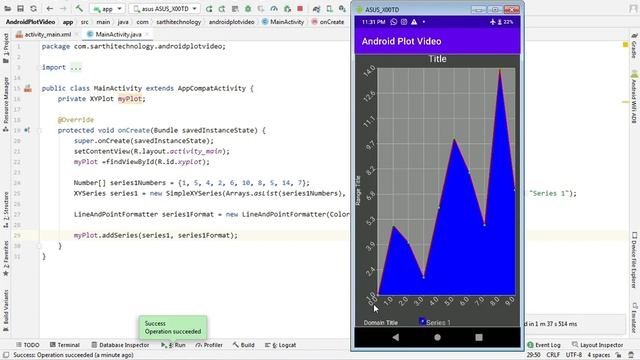The height and width of the screenshot is (360, 640).
Task: Open the AVD Manager device icon
Action: click(329, 9)
